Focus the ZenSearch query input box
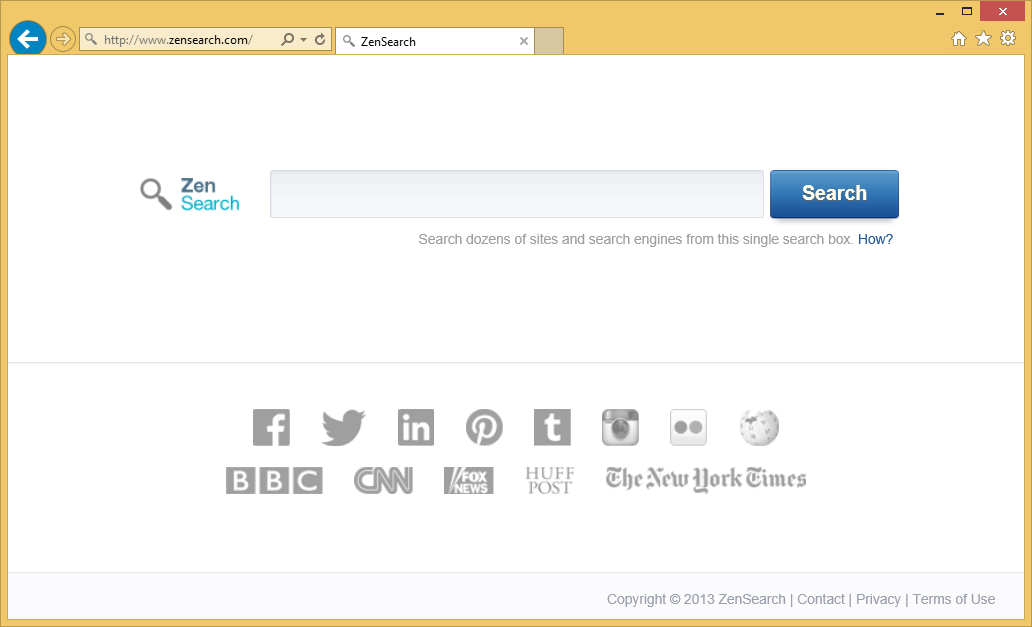Viewport: 1032px width, 627px height. [516, 194]
